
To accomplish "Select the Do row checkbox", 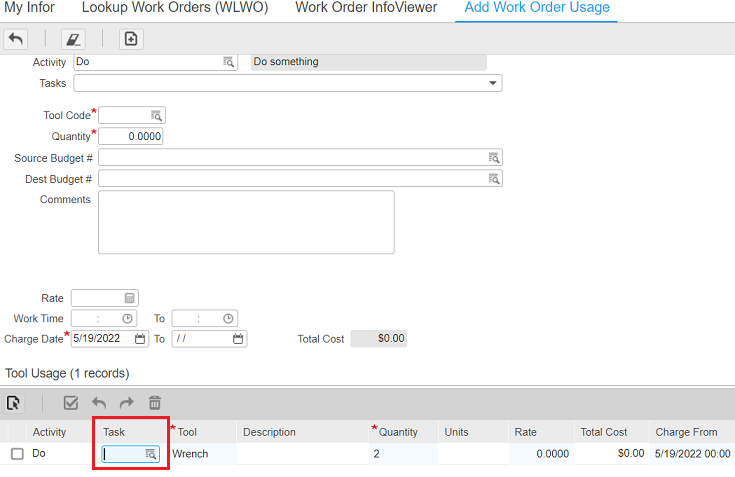I will click(17, 454).
